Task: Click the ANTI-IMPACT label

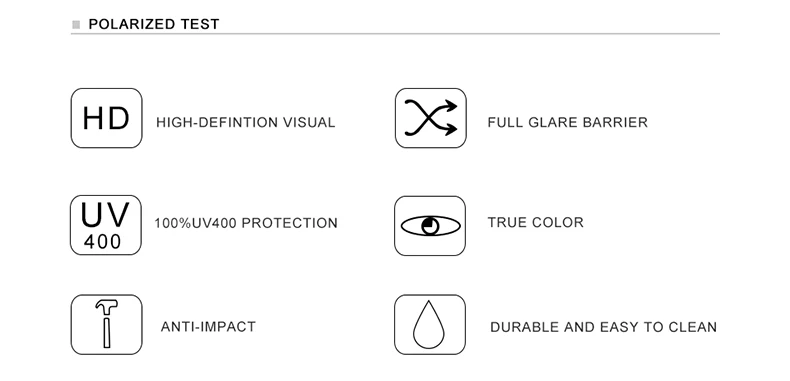Action: click(x=208, y=327)
